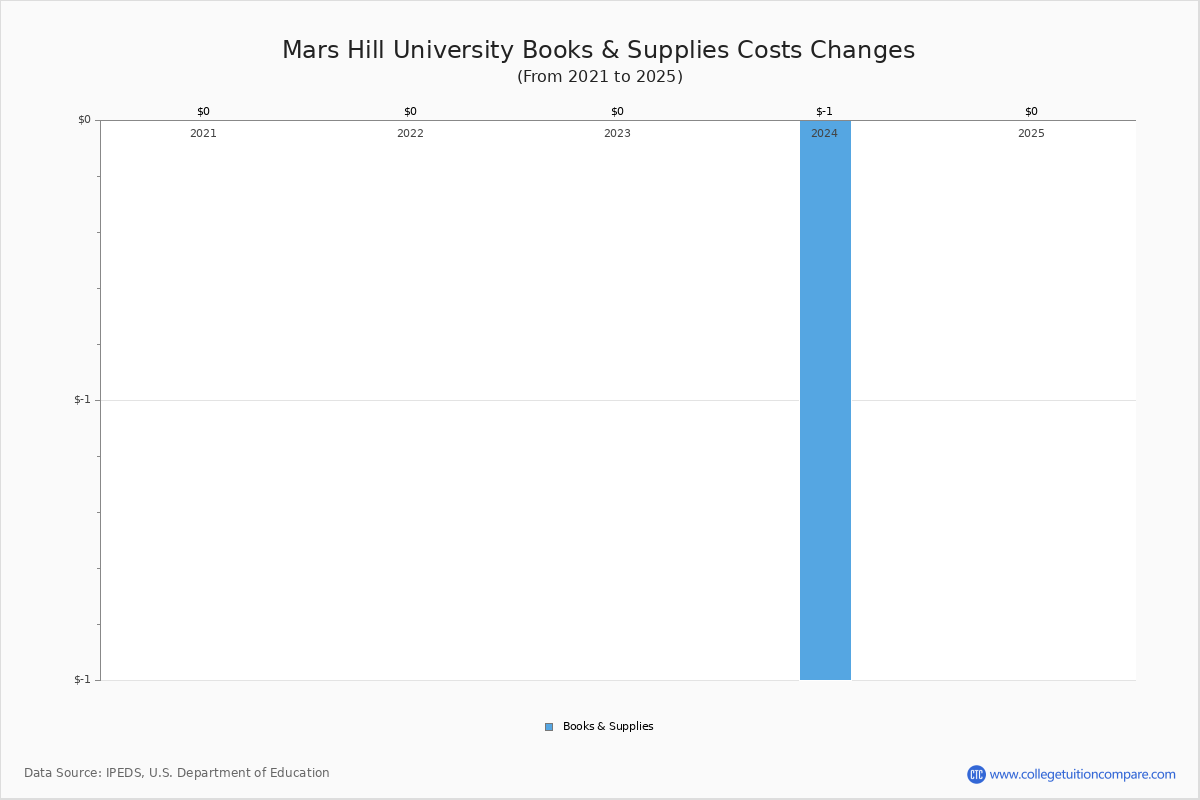Click the 2023 year axis label
1200x800 pixels.
[617, 133]
